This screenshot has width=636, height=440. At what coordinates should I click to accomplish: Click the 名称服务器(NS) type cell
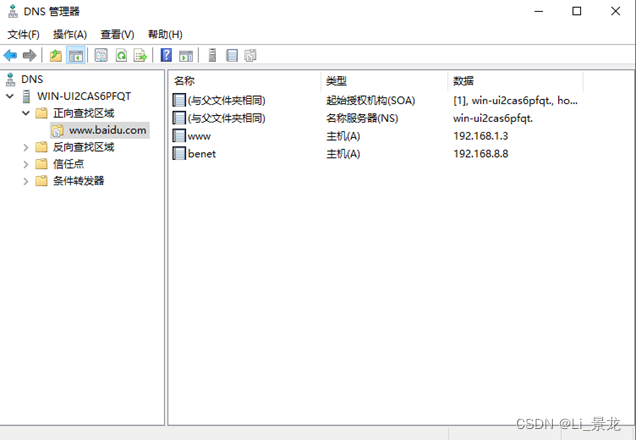coord(362,118)
